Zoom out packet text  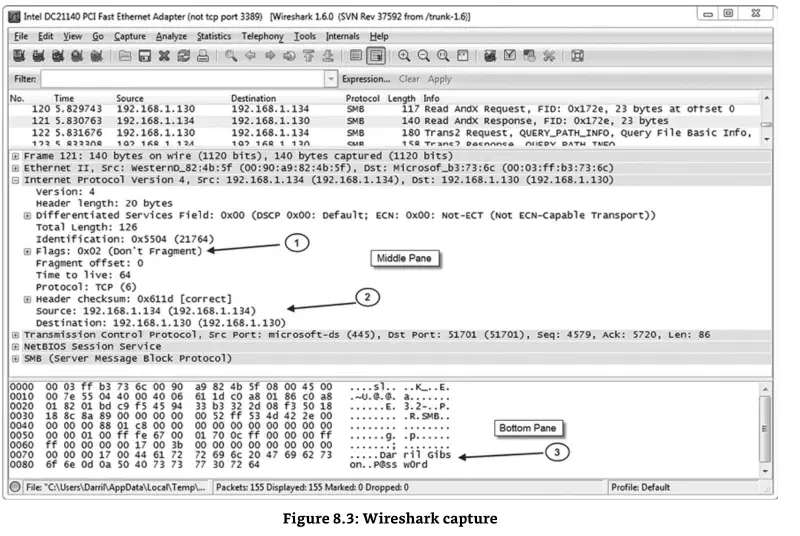[423, 56]
